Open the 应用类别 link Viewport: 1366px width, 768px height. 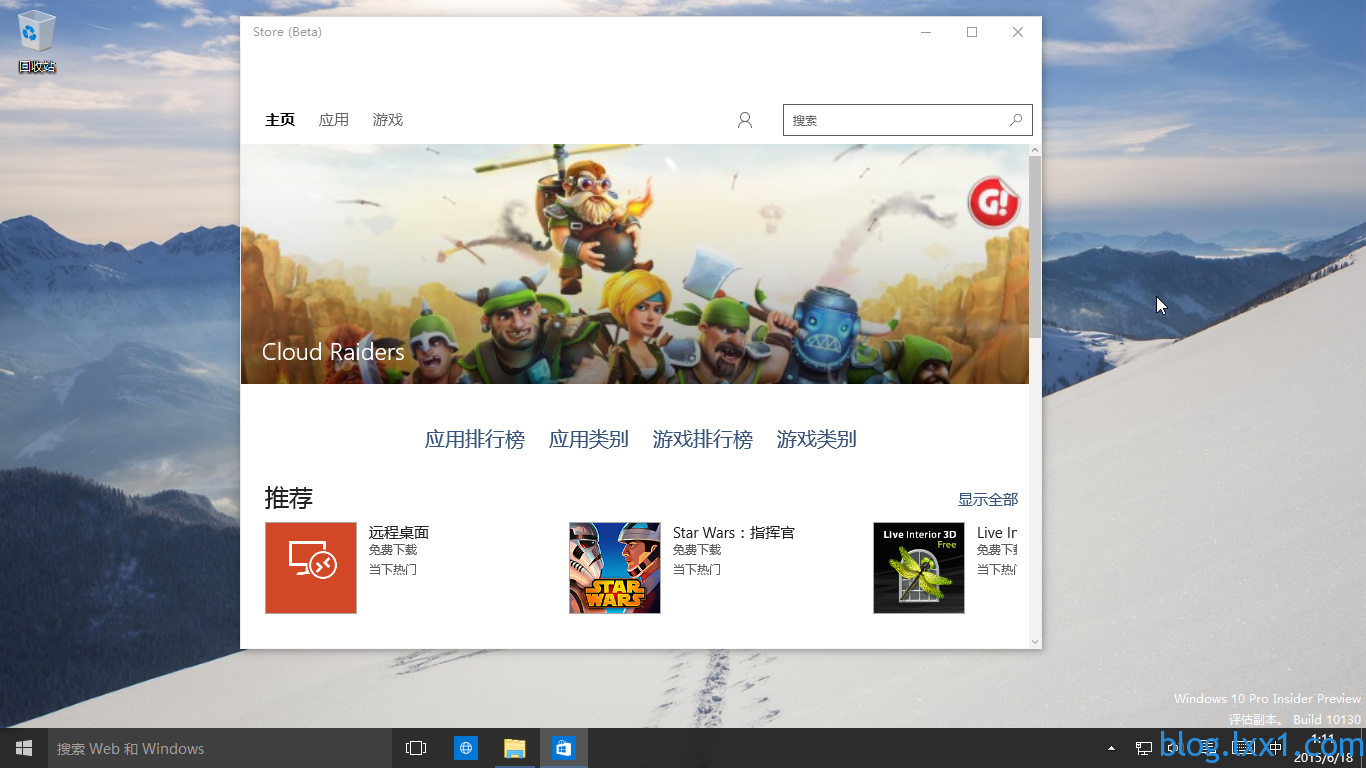[x=589, y=439]
